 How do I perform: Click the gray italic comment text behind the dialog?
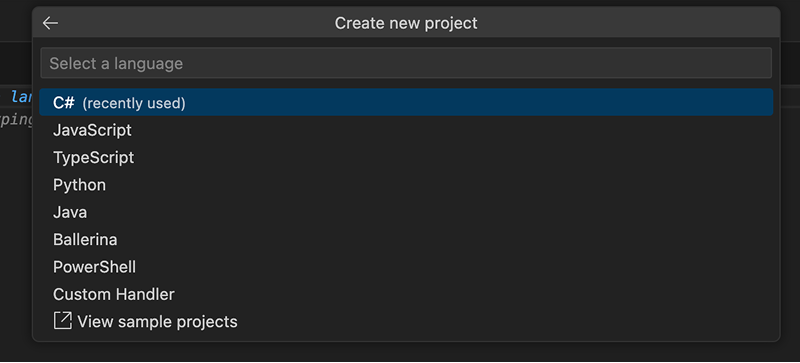(16, 122)
